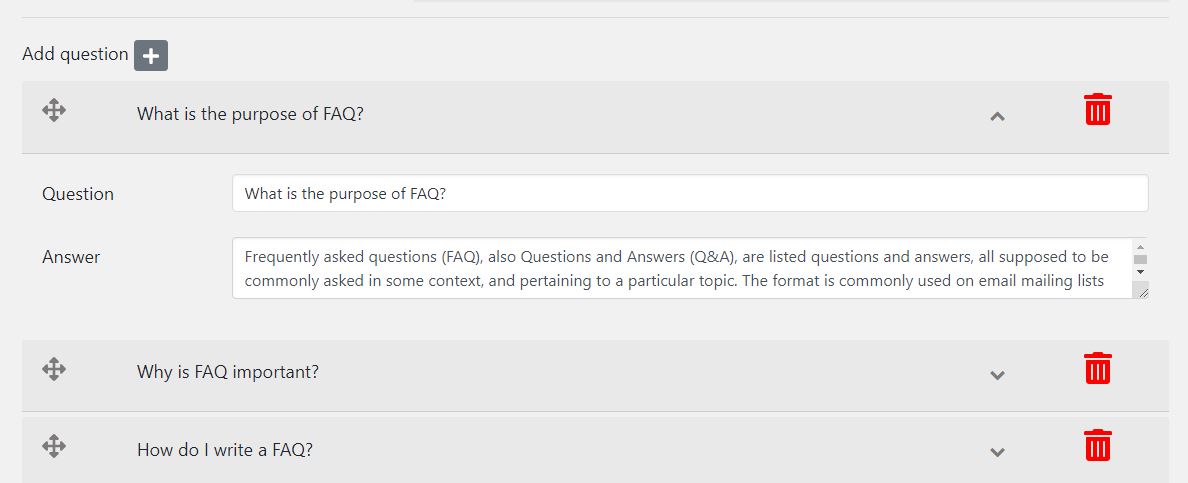Click the 'How do I write a FAQ?' header title
The image size is (1188, 483).
click(225, 450)
